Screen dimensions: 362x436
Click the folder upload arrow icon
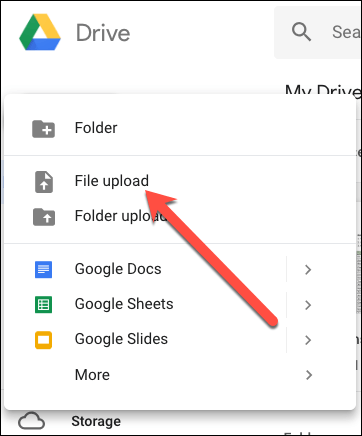(44, 217)
